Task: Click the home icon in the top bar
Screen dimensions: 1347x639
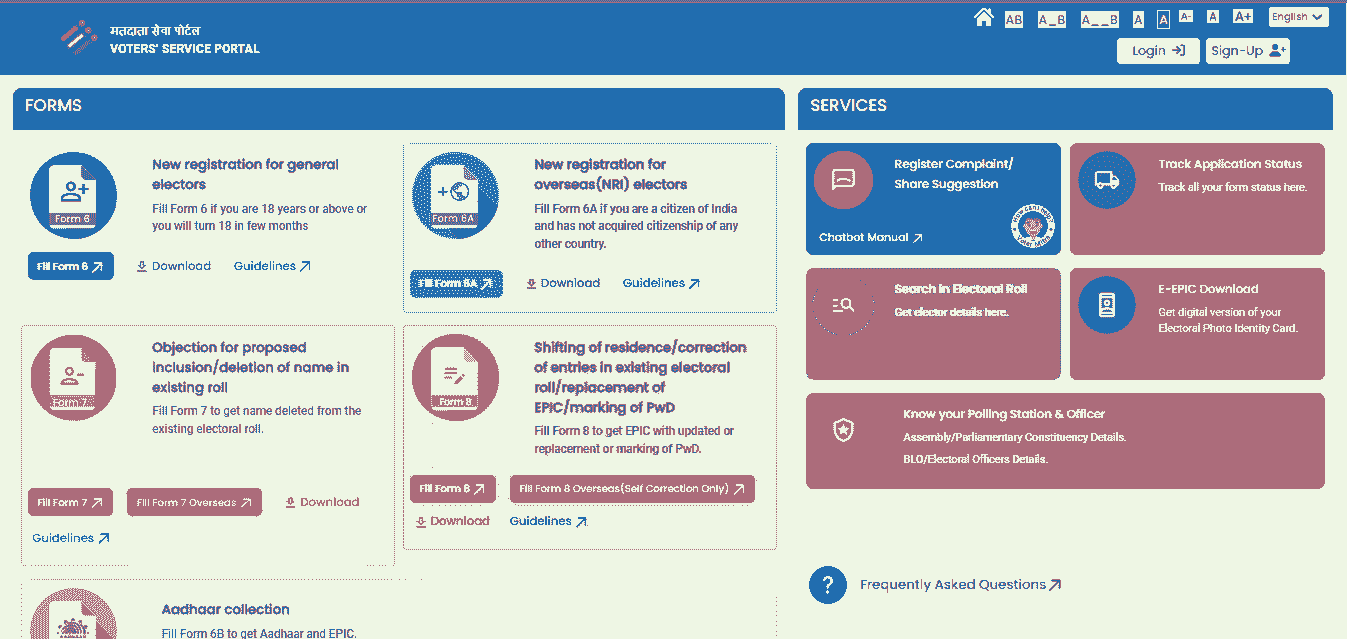Action: [x=984, y=17]
